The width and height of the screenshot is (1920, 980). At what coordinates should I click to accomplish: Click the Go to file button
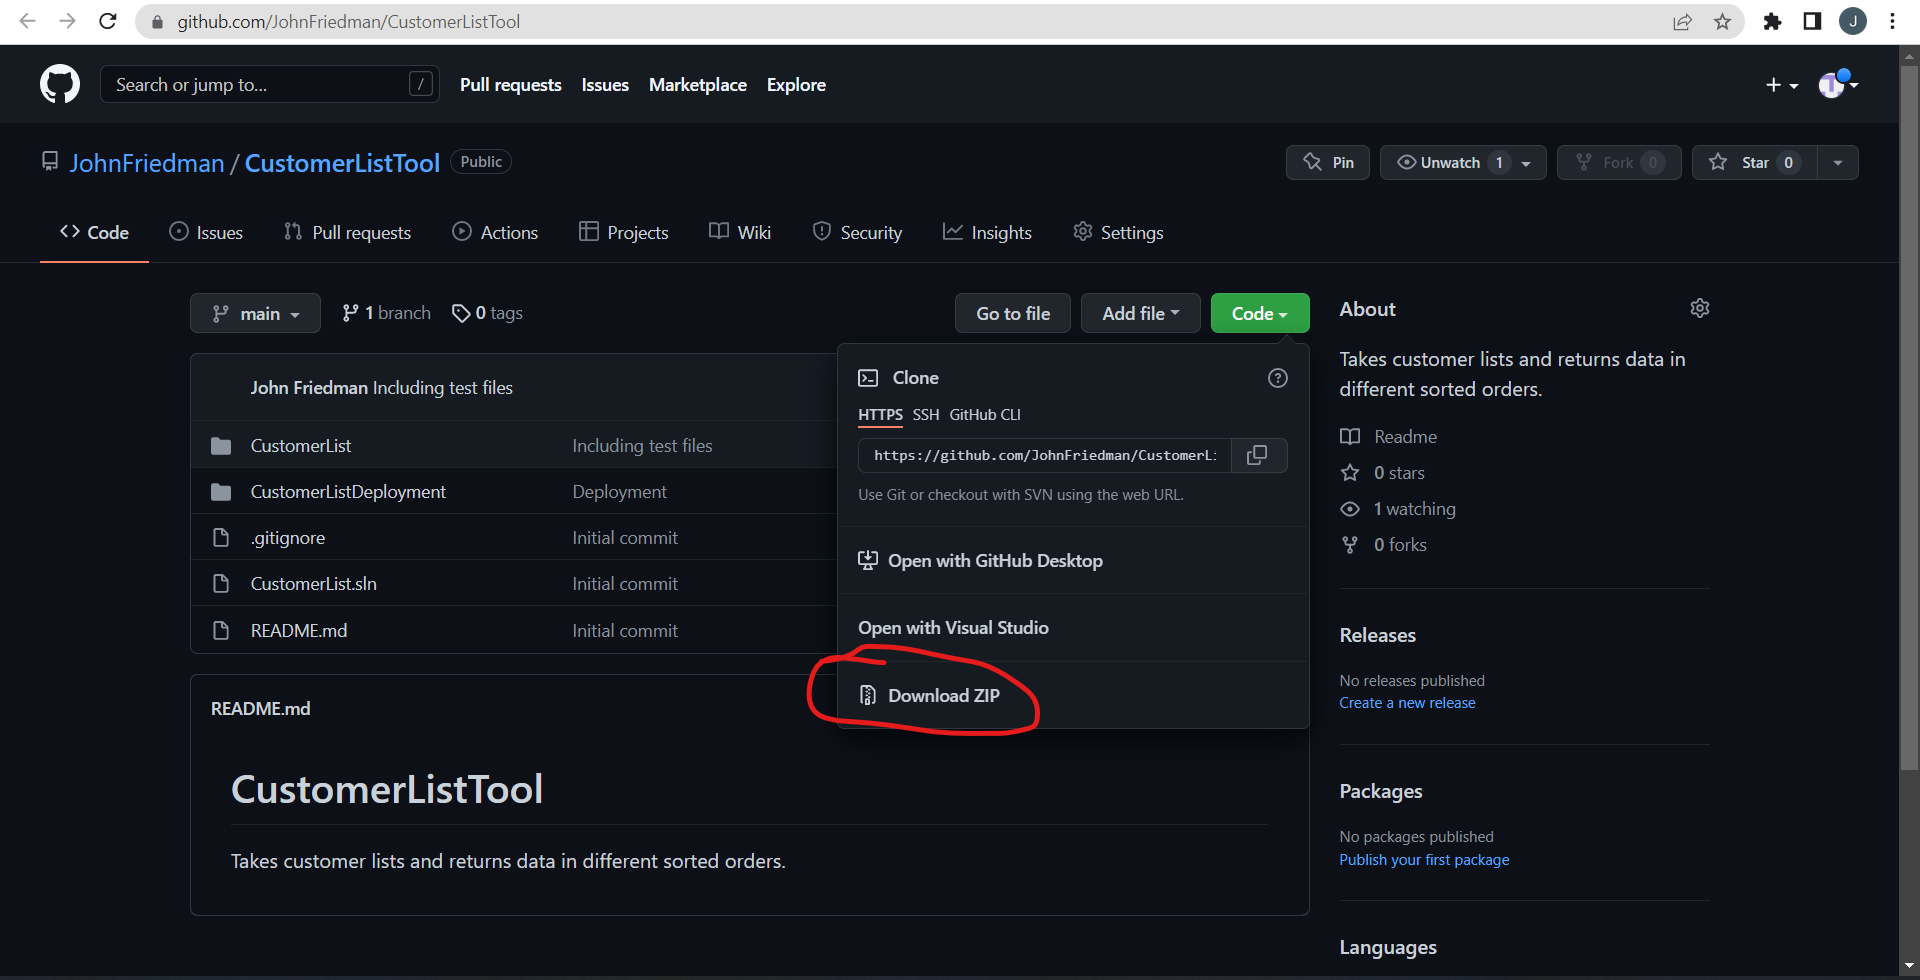[1013, 313]
